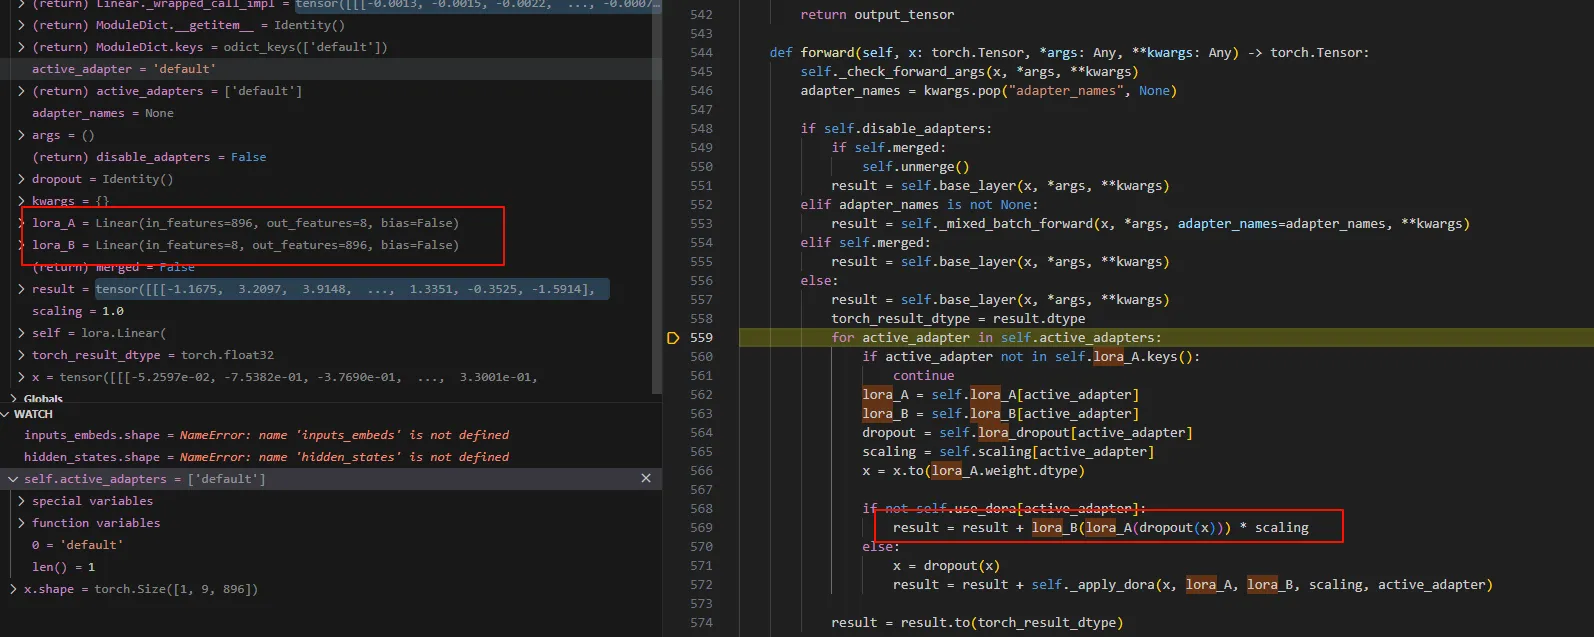Screen dimensions: 1594x637
Task: Expand the lora_B Linear variable
Action: pyautogui.click(x=22, y=245)
